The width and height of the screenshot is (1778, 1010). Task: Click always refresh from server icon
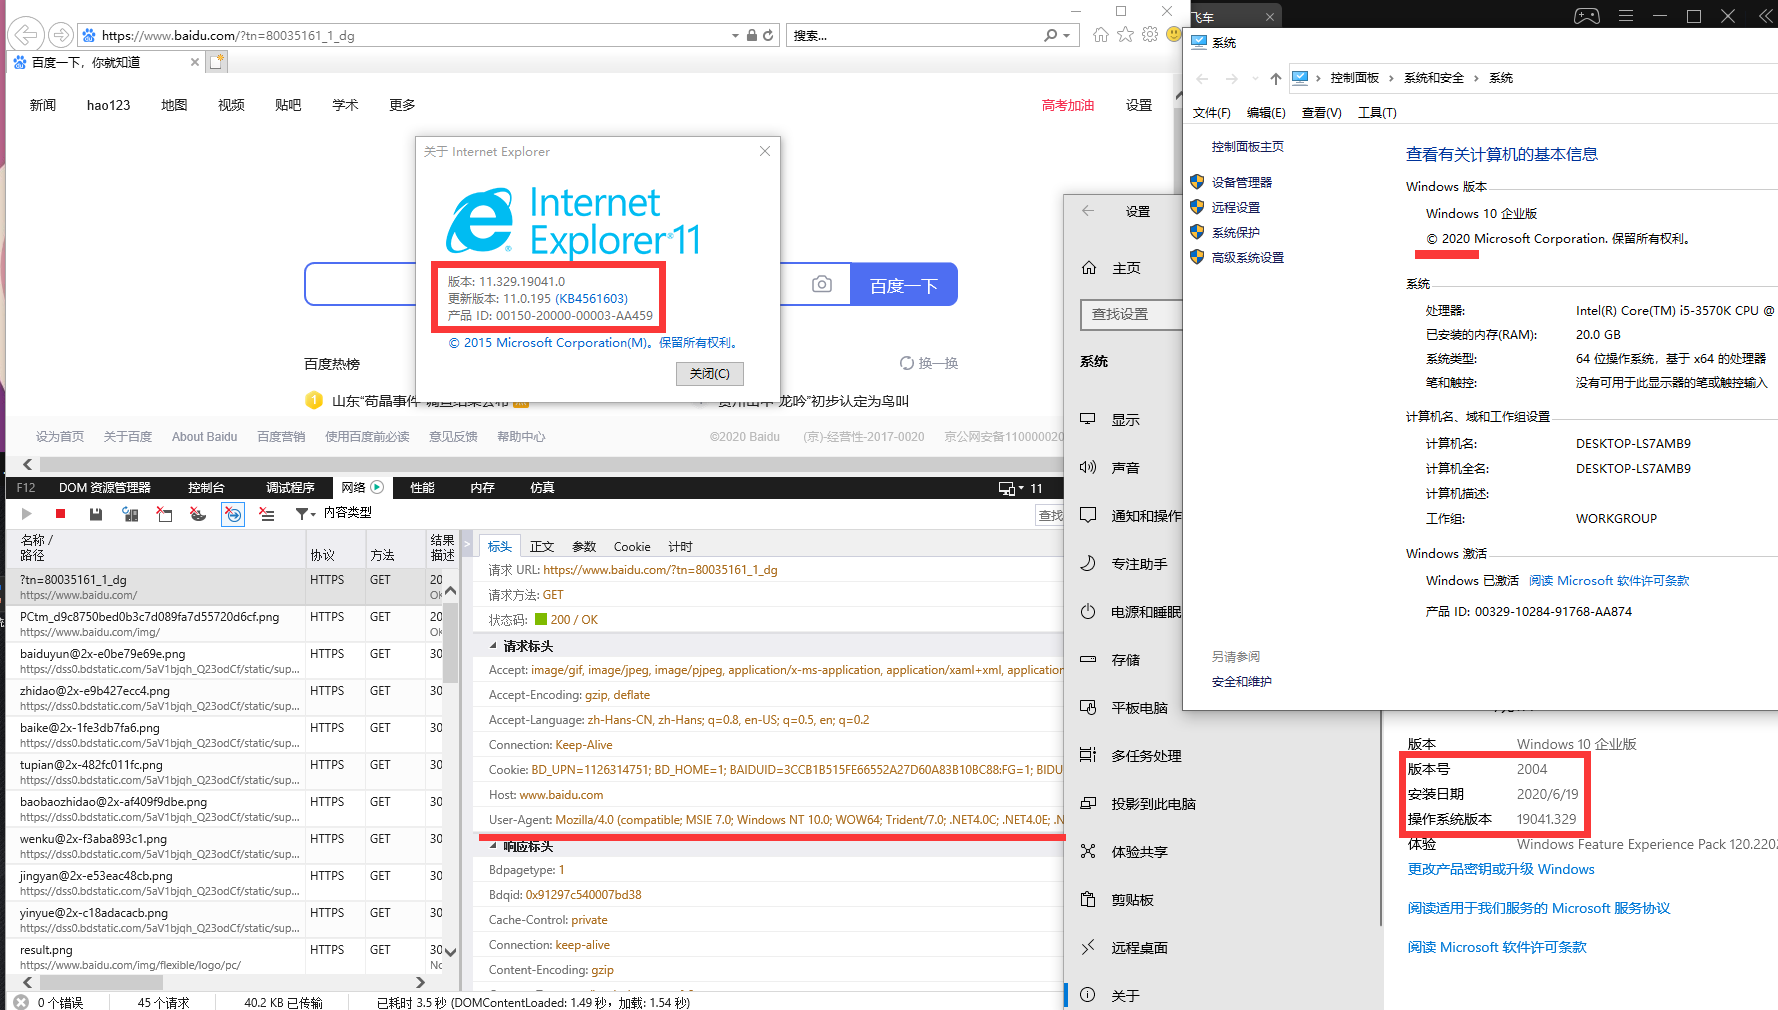coord(130,514)
